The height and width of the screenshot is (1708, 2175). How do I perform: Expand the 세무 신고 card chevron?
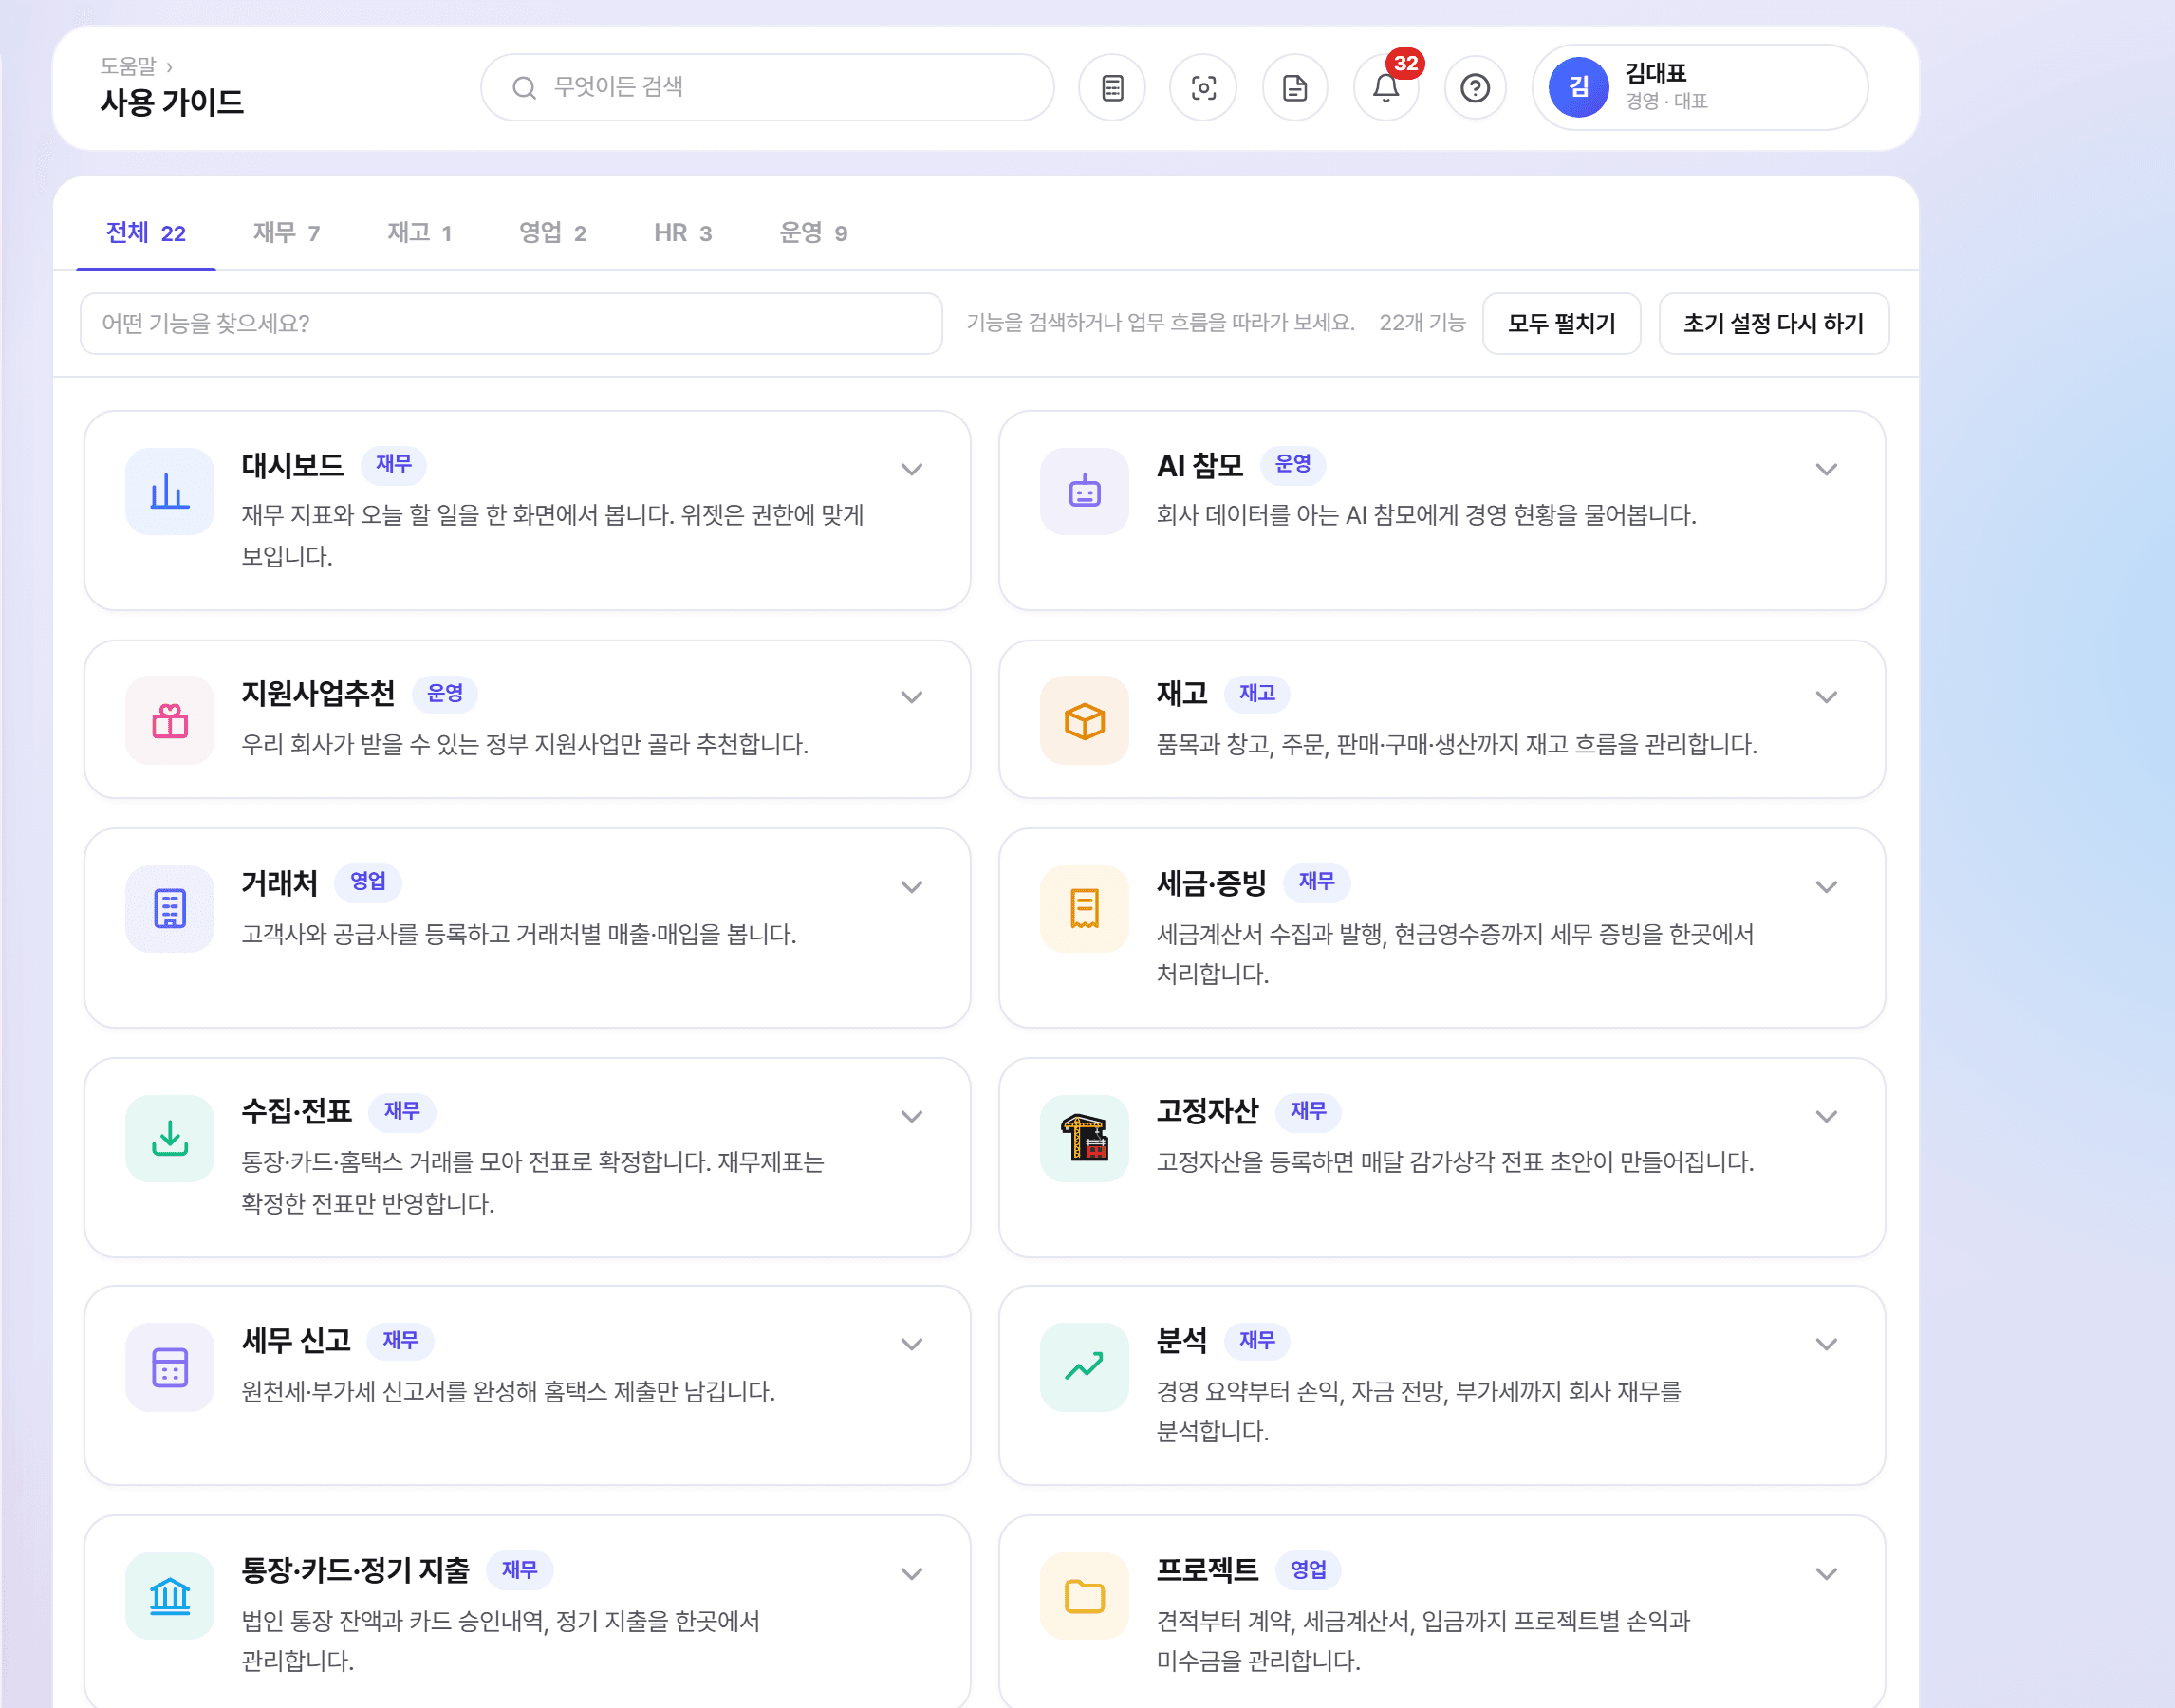[x=911, y=1344]
